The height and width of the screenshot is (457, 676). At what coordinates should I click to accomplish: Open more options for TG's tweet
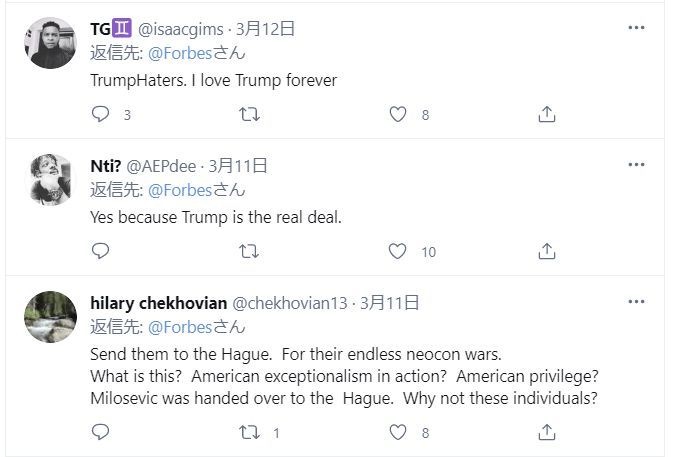[636, 28]
